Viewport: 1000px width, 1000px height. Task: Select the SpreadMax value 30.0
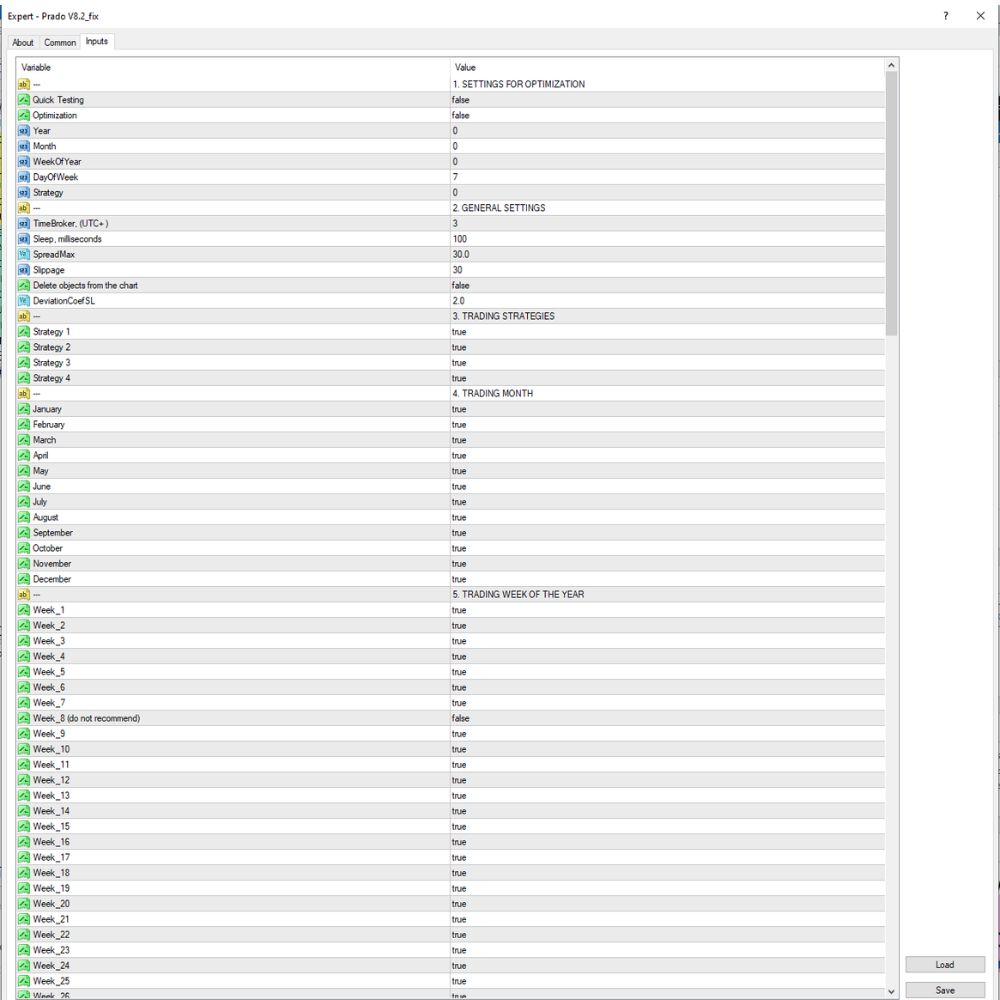click(460, 254)
